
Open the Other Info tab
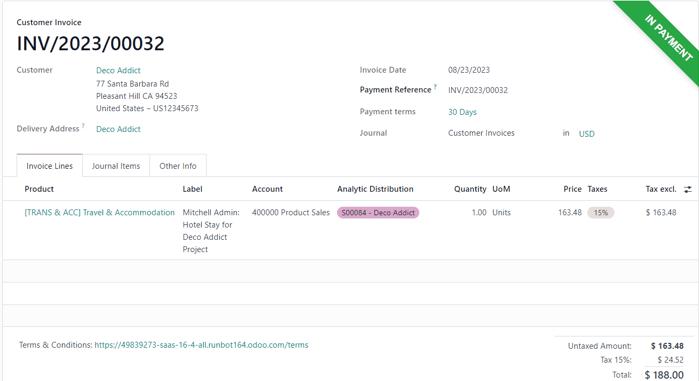pos(178,166)
